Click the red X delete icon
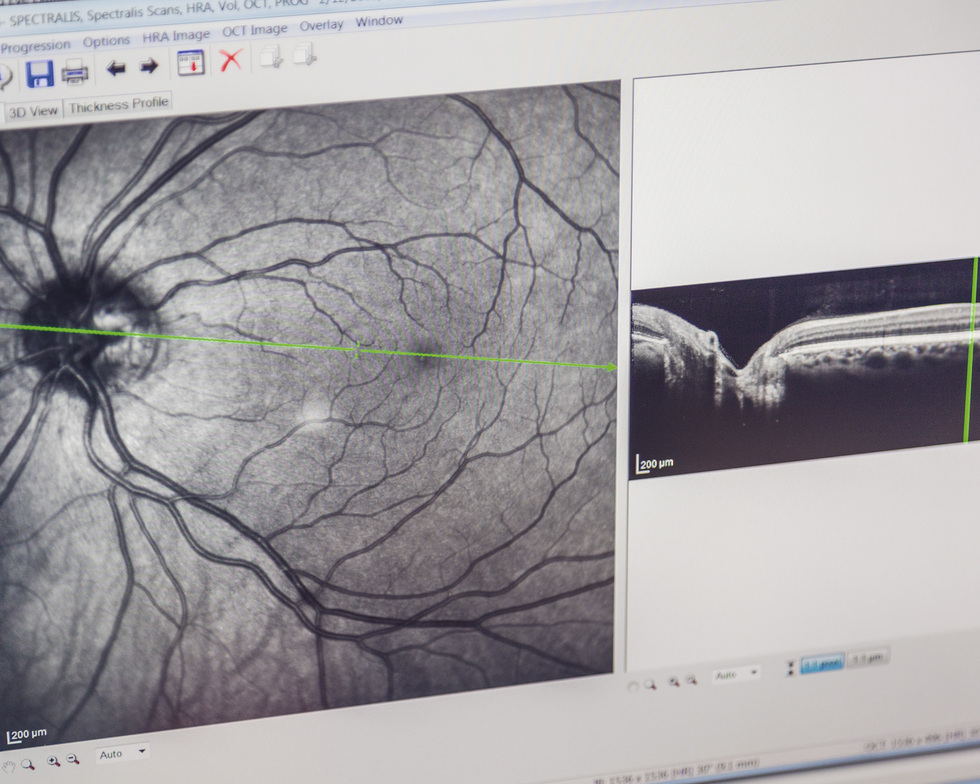Screen dimensions: 980x784 click(x=231, y=60)
